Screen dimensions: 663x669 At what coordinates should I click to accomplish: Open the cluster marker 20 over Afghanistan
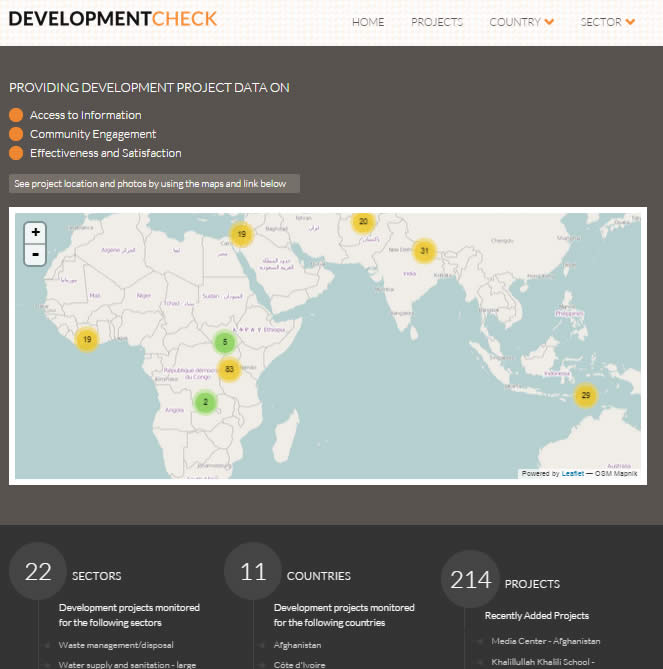(363, 221)
